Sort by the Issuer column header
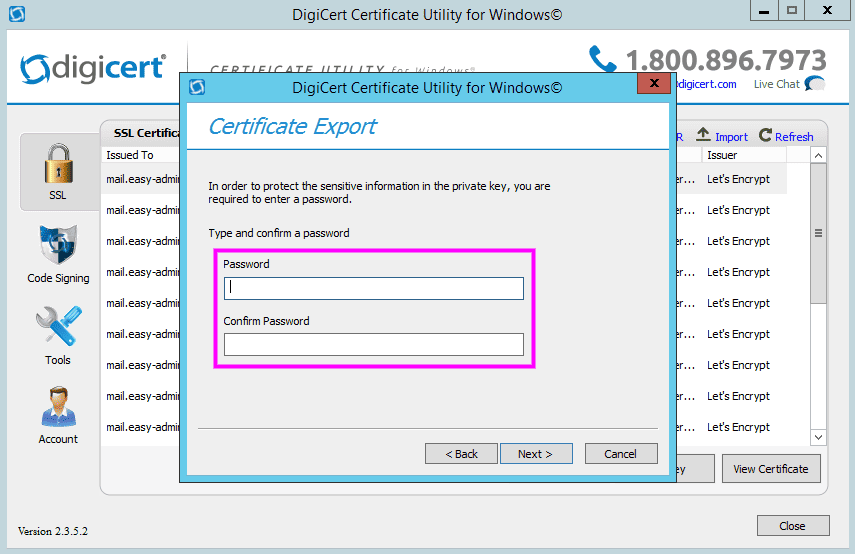855x554 pixels. 744,155
